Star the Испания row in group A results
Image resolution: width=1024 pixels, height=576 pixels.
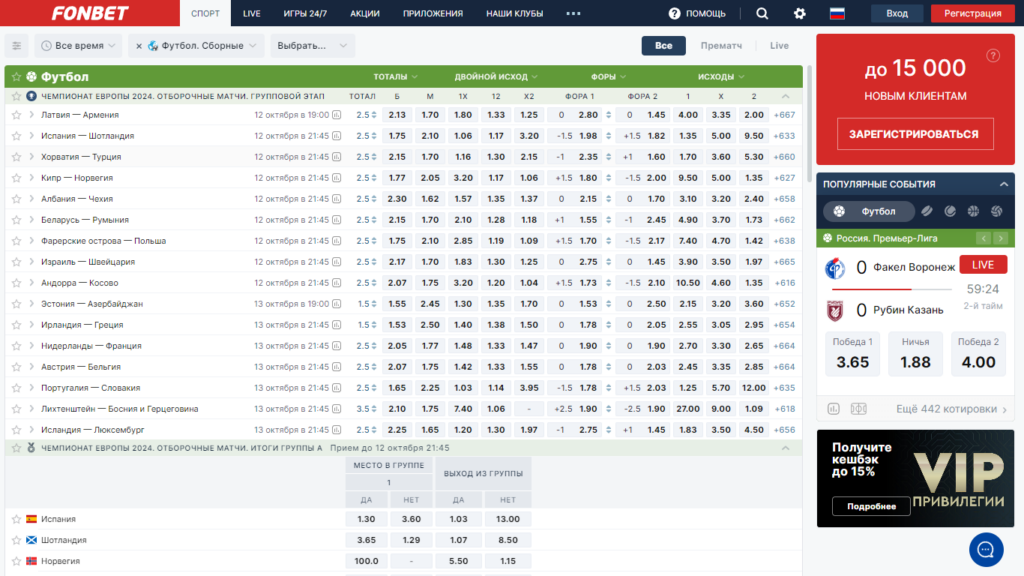pyautogui.click(x=16, y=519)
